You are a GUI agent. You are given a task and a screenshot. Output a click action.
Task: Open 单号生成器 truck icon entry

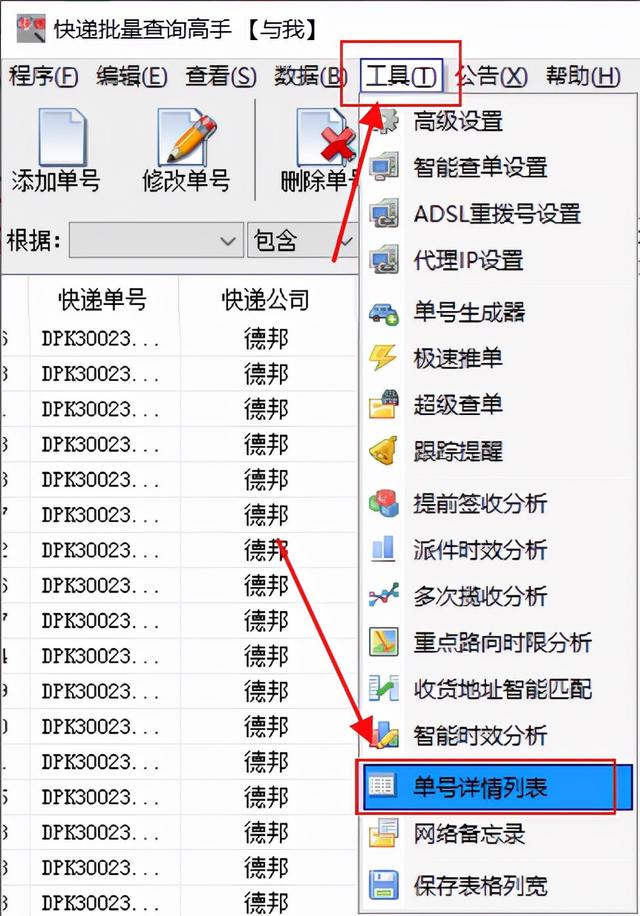[384, 313]
